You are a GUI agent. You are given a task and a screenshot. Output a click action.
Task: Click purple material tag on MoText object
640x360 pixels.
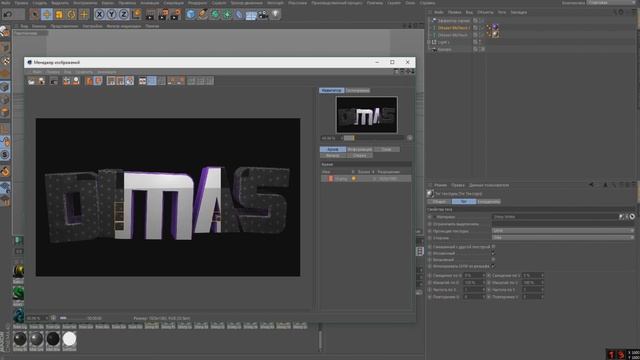pos(495,27)
